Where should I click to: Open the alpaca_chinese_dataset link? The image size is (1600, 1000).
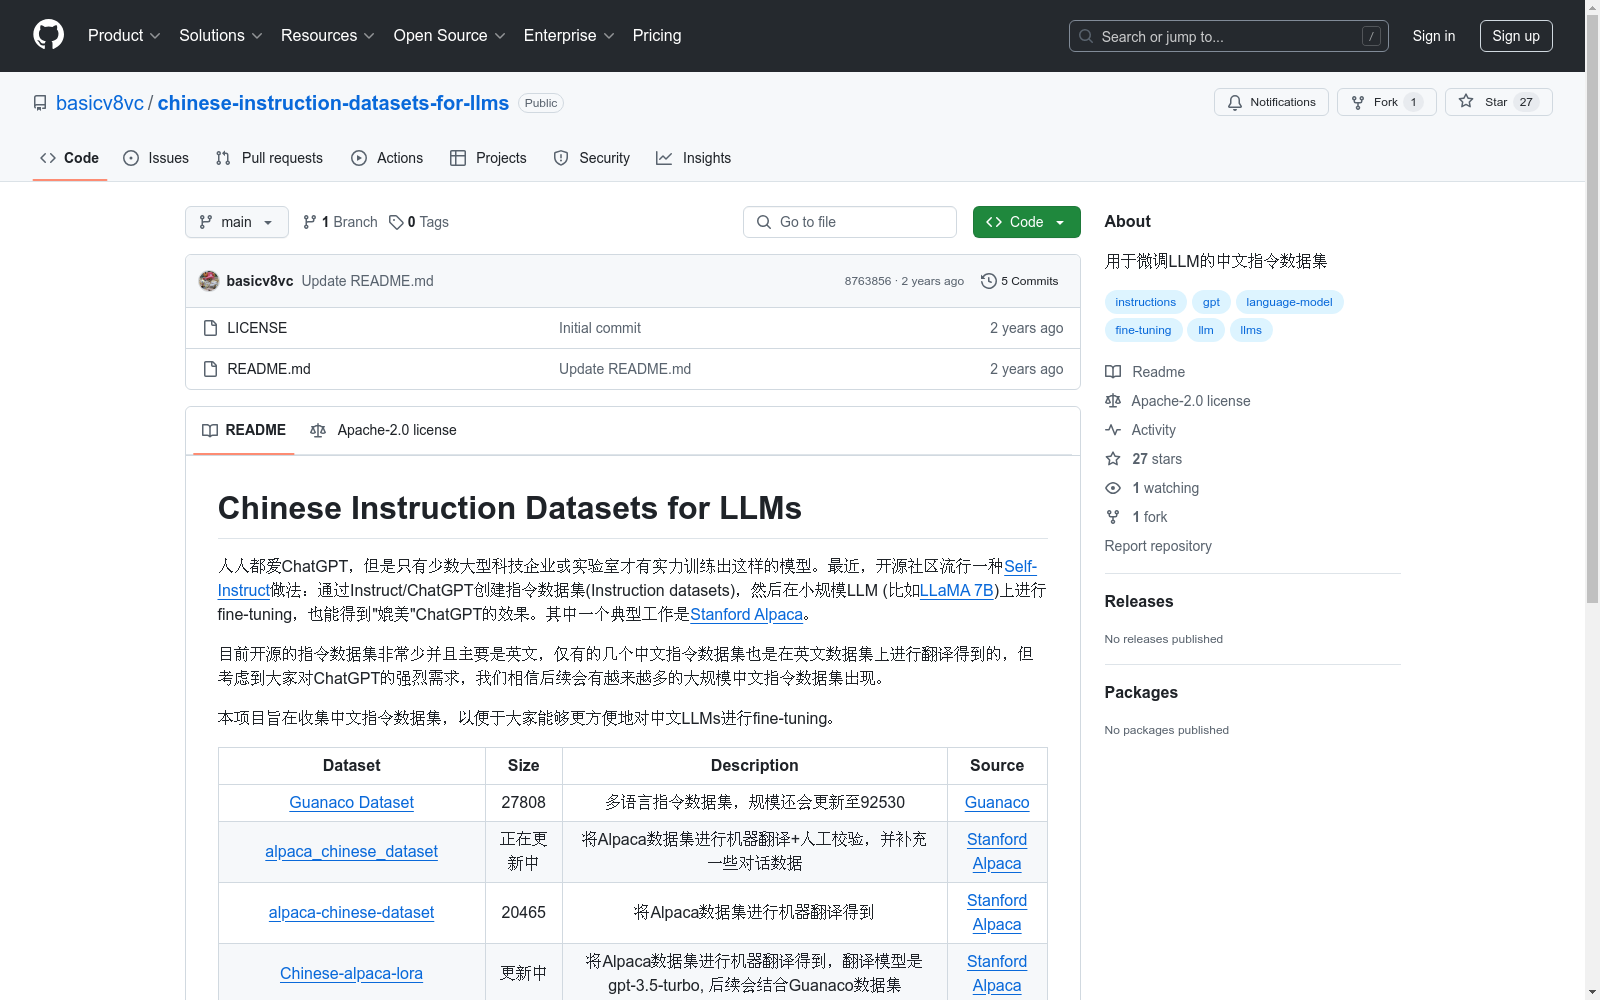pos(351,851)
